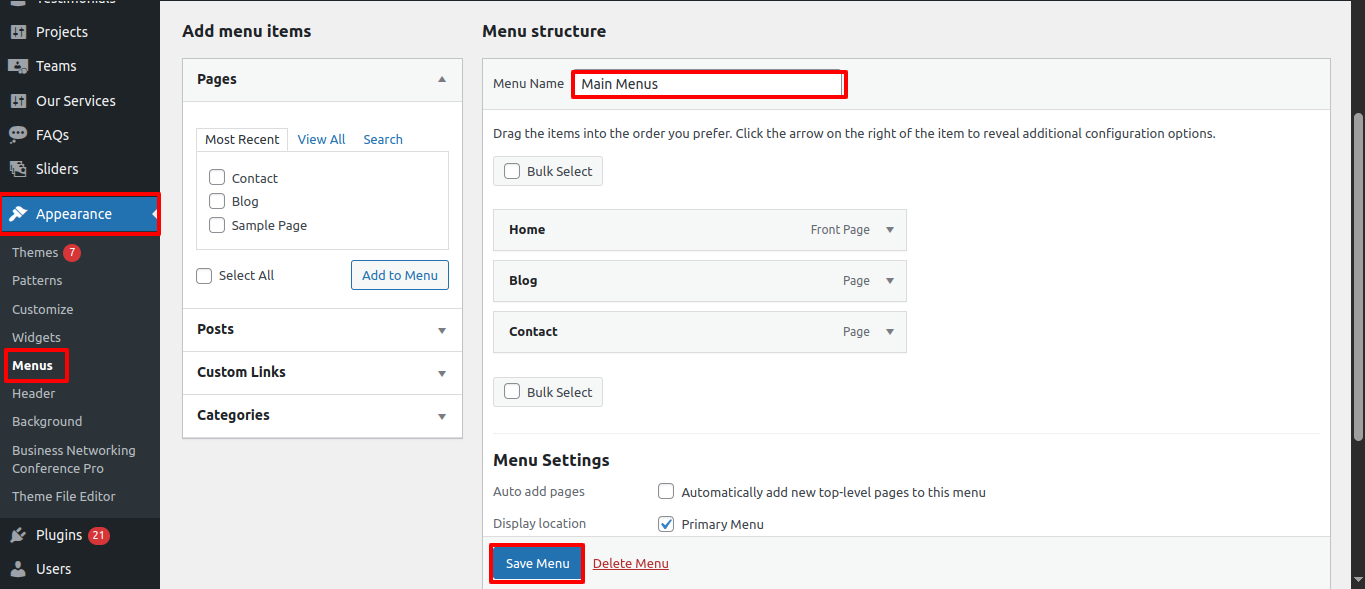Viewport: 1365px width, 589px height.
Task: Open the Theme File Editor
Action: coord(64,496)
